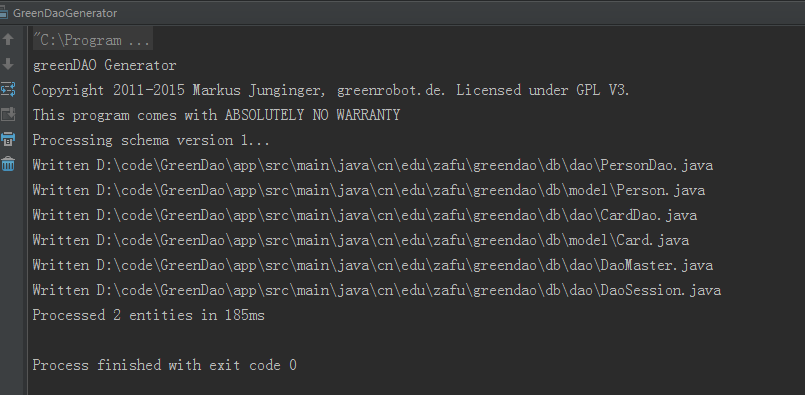The width and height of the screenshot is (805, 395).
Task: Clear console with trash icon
Action: coord(8,164)
